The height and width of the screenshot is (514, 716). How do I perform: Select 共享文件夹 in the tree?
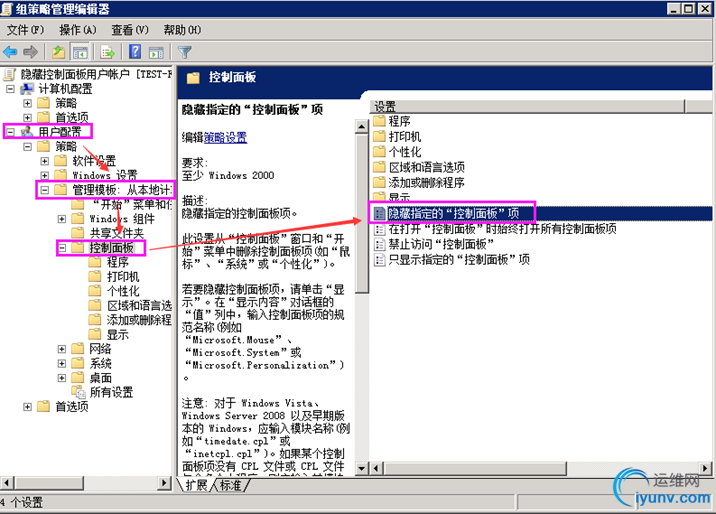116,233
